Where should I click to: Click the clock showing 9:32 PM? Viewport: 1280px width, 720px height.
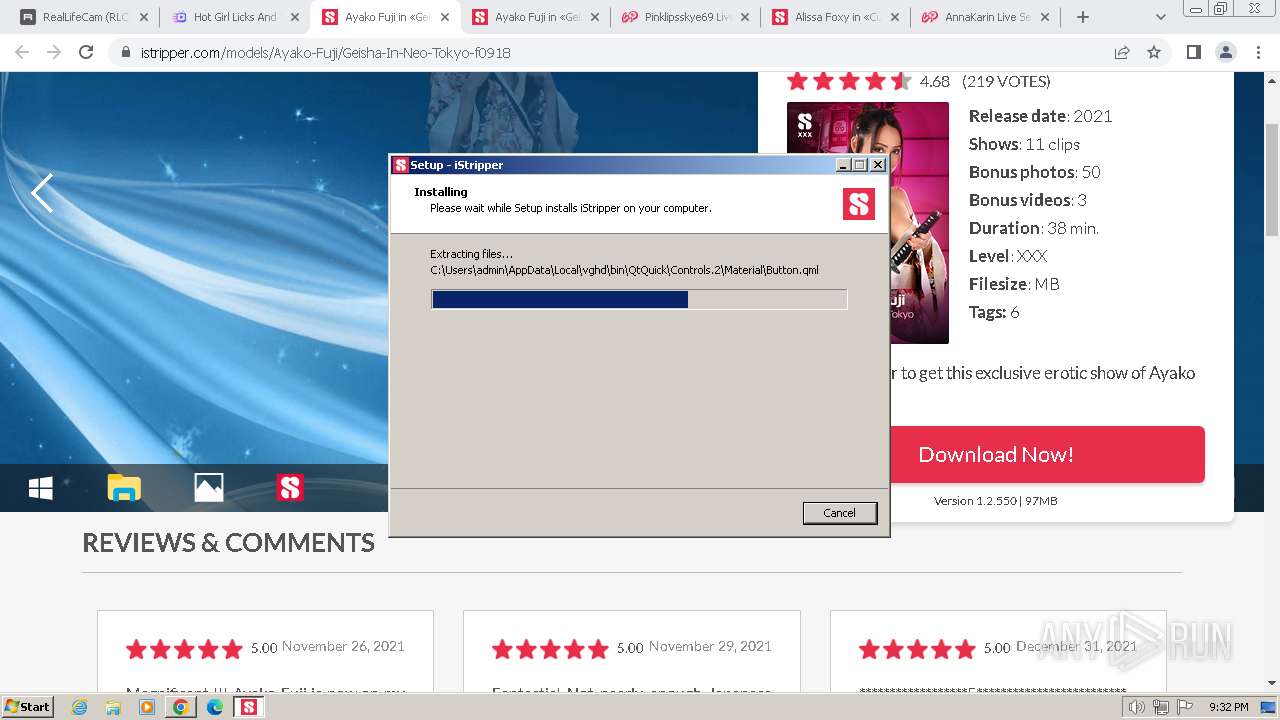click(x=1228, y=707)
